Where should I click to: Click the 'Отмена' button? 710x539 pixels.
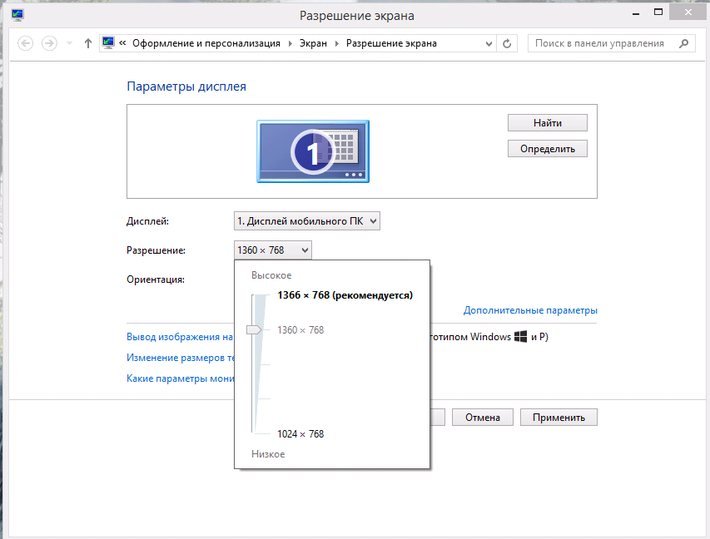[x=483, y=417]
